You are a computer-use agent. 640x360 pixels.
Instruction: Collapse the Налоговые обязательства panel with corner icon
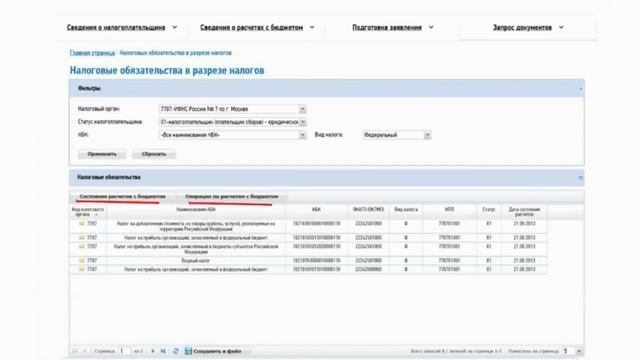tap(580, 178)
